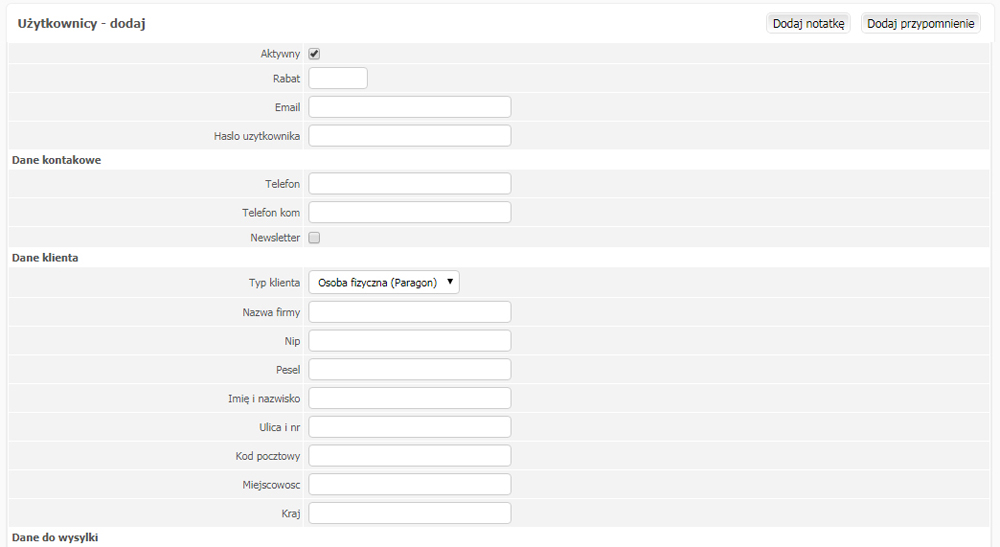This screenshot has height=547, width=1000.
Task: Click the Nazwa firmy text field
Action: click(409, 312)
